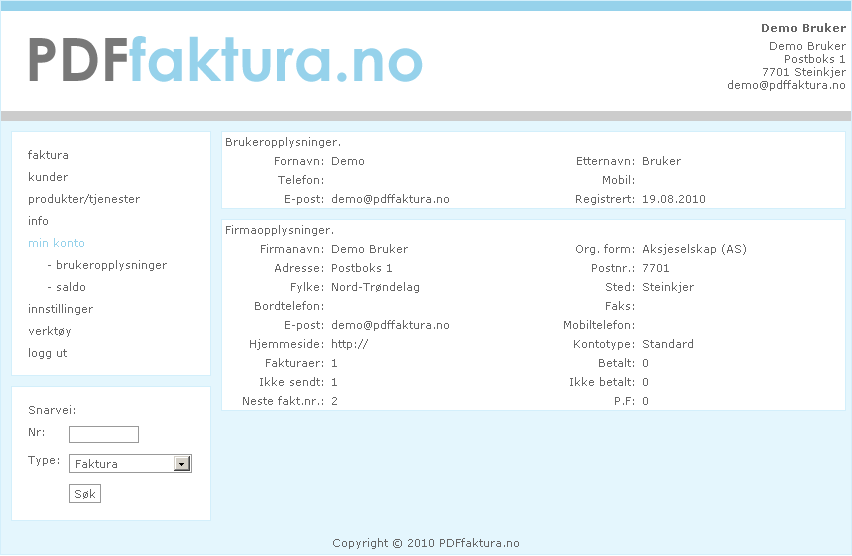
Task: Select the Hjemmeside value http://
Action: coord(349,344)
